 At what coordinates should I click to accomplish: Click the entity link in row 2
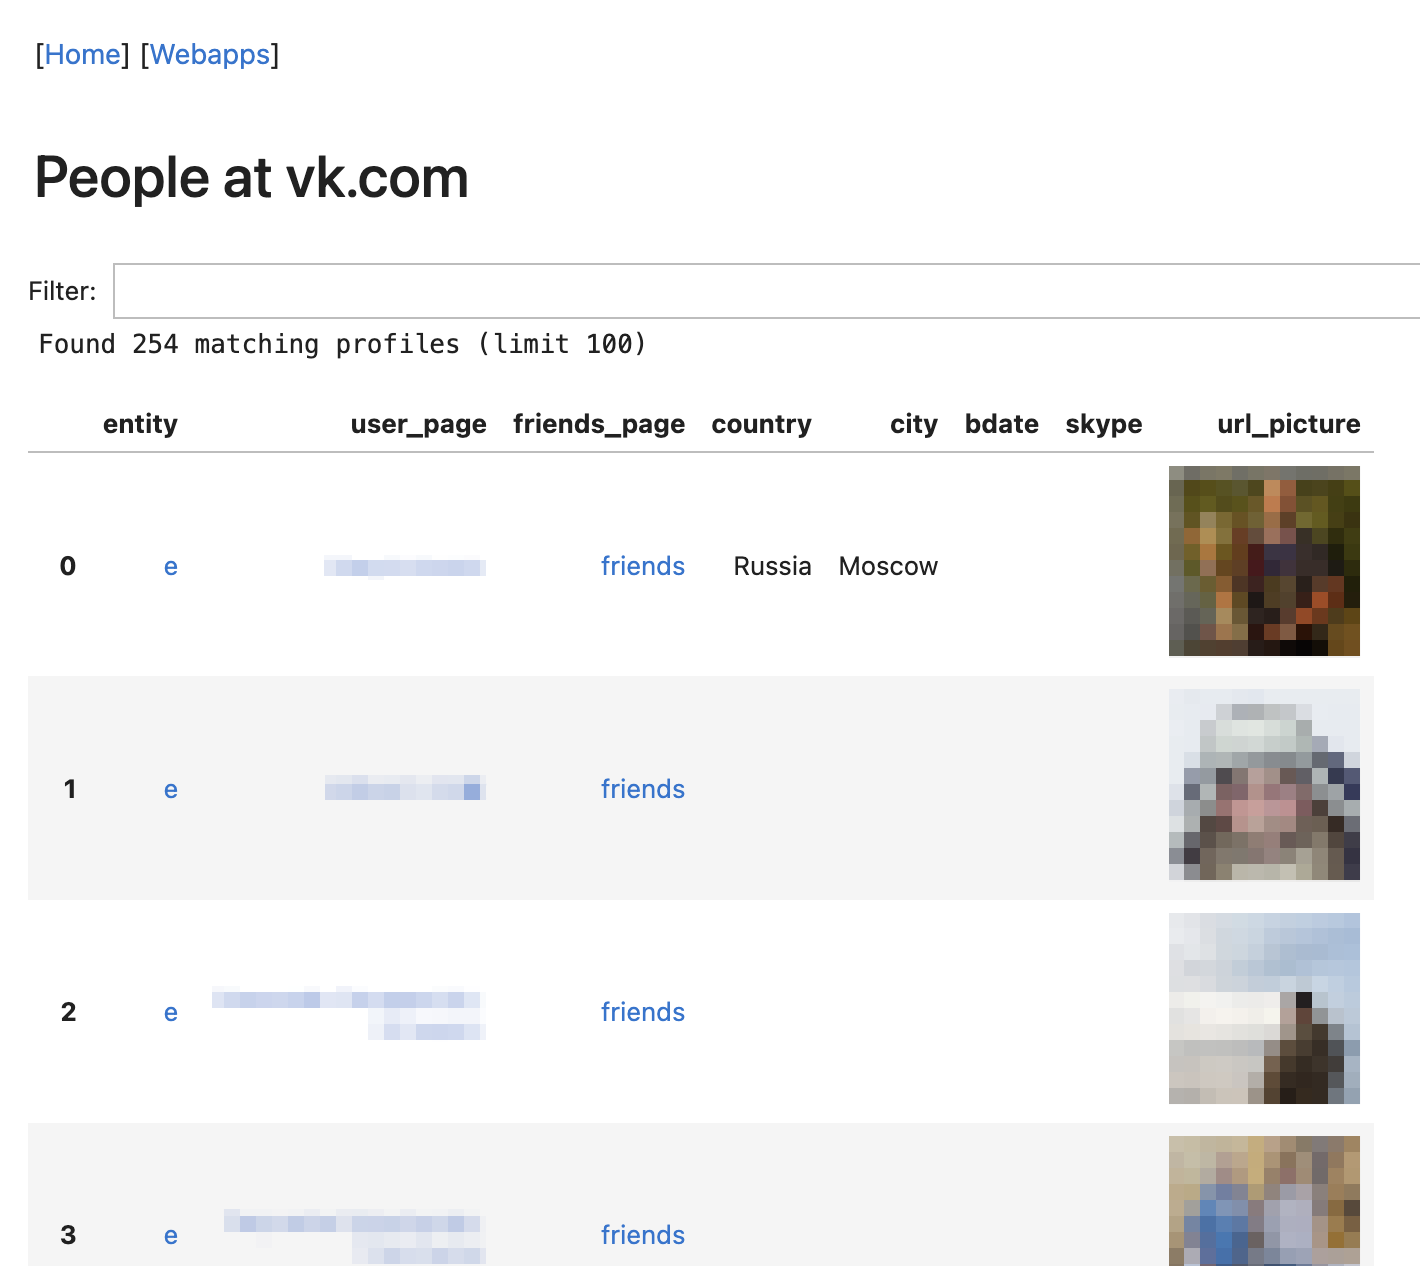pos(171,1013)
